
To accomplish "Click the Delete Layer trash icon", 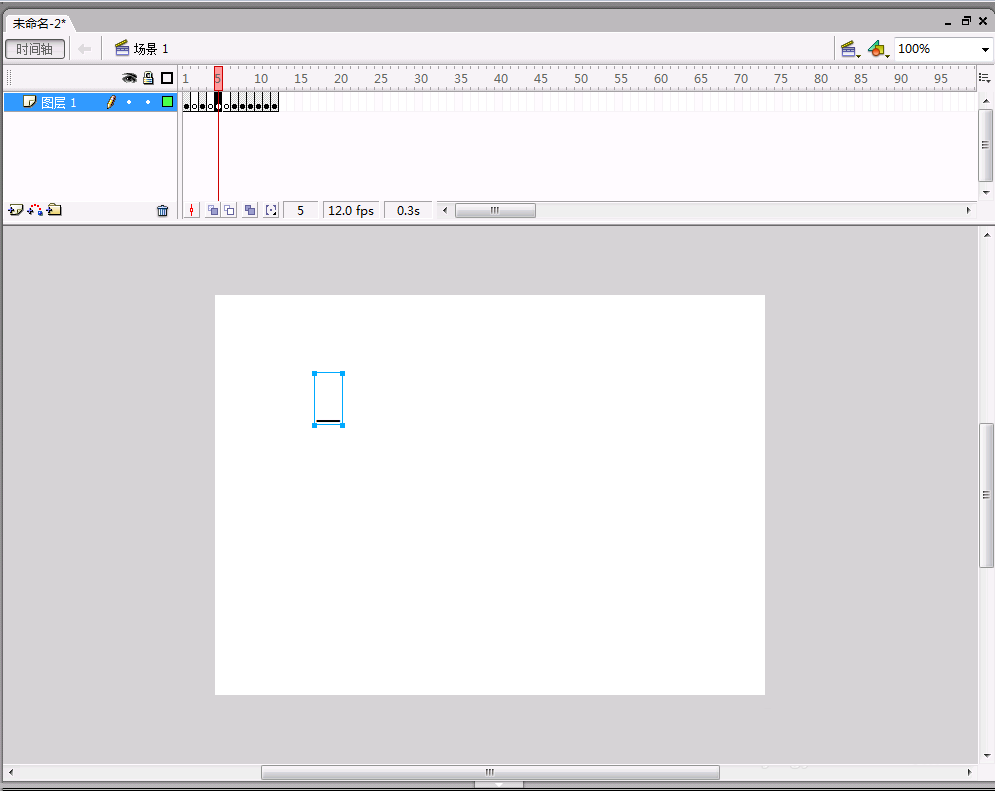I will (x=162, y=211).
